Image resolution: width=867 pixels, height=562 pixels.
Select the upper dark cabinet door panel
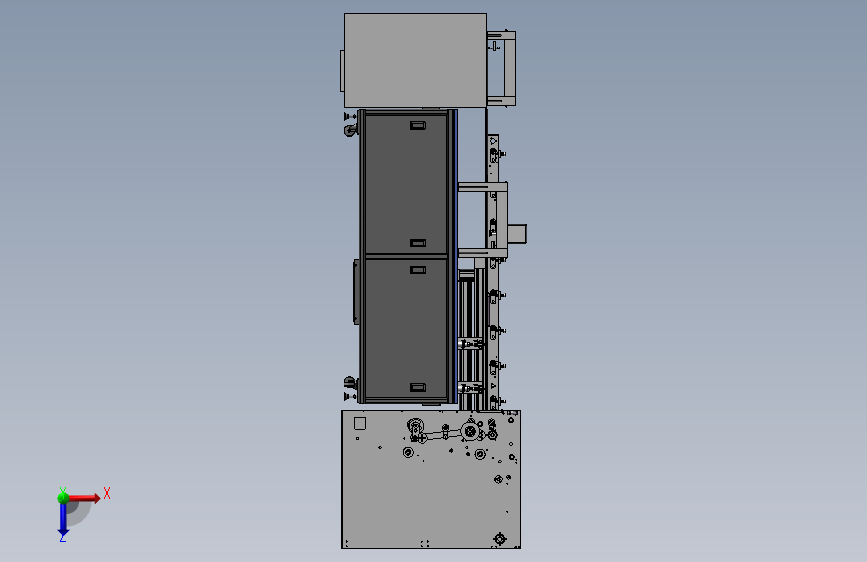(x=406, y=184)
